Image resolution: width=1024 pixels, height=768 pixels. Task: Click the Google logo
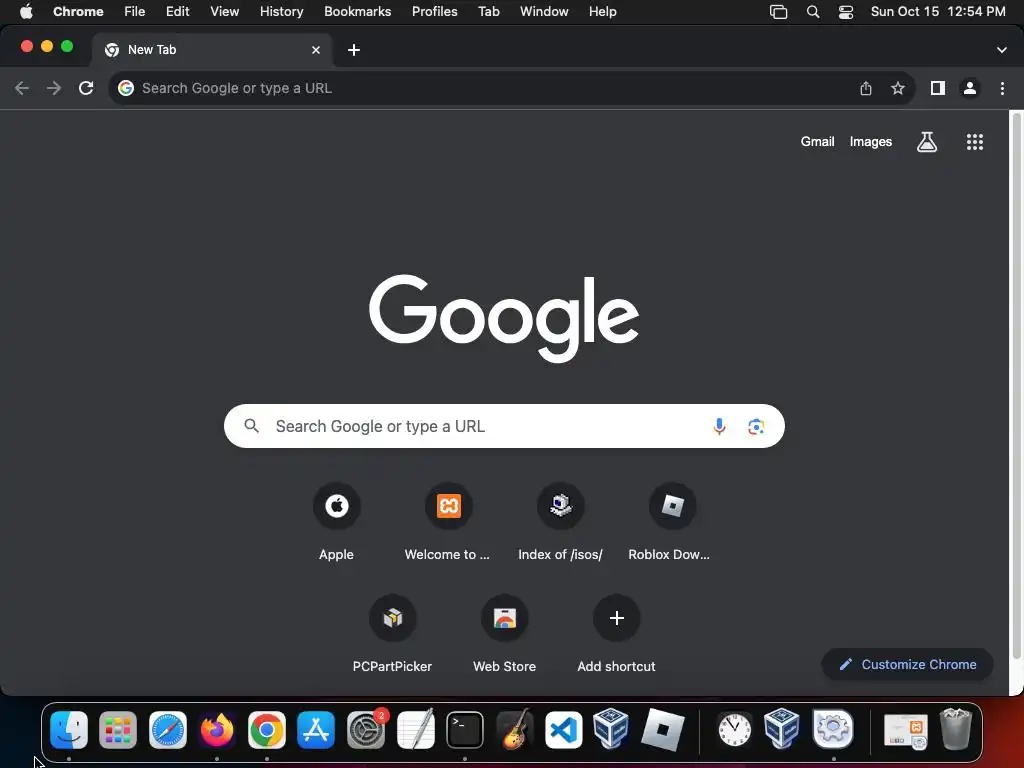504,318
